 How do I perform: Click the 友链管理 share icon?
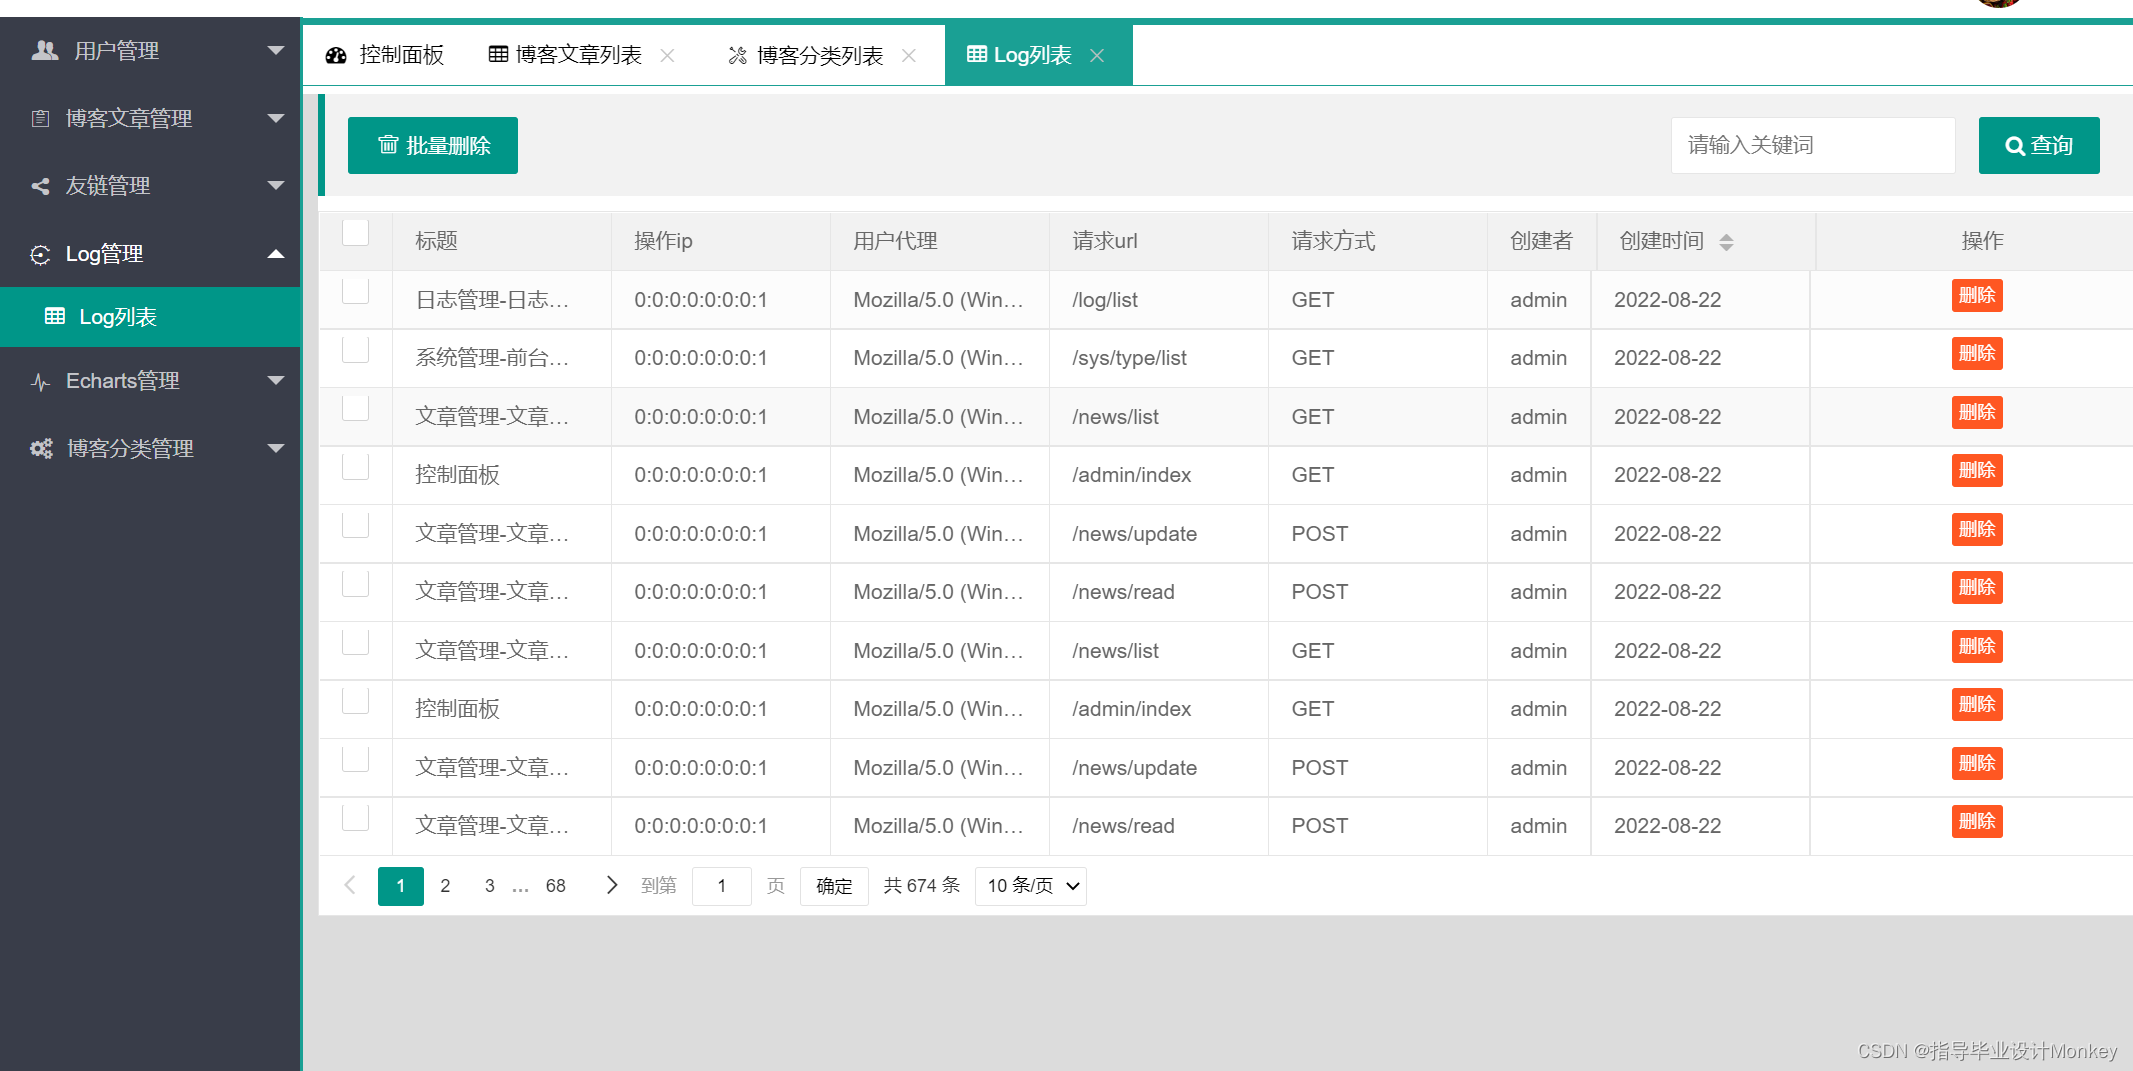(41, 186)
